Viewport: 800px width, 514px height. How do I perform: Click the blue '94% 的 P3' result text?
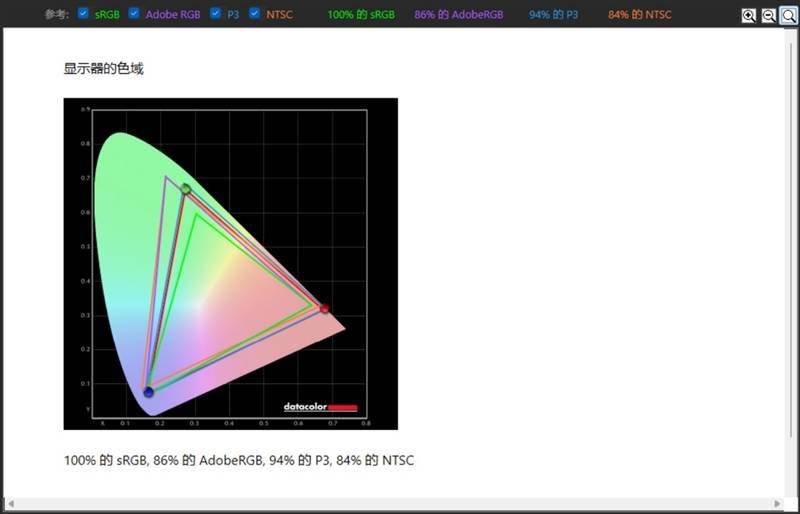tap(554, 15)
